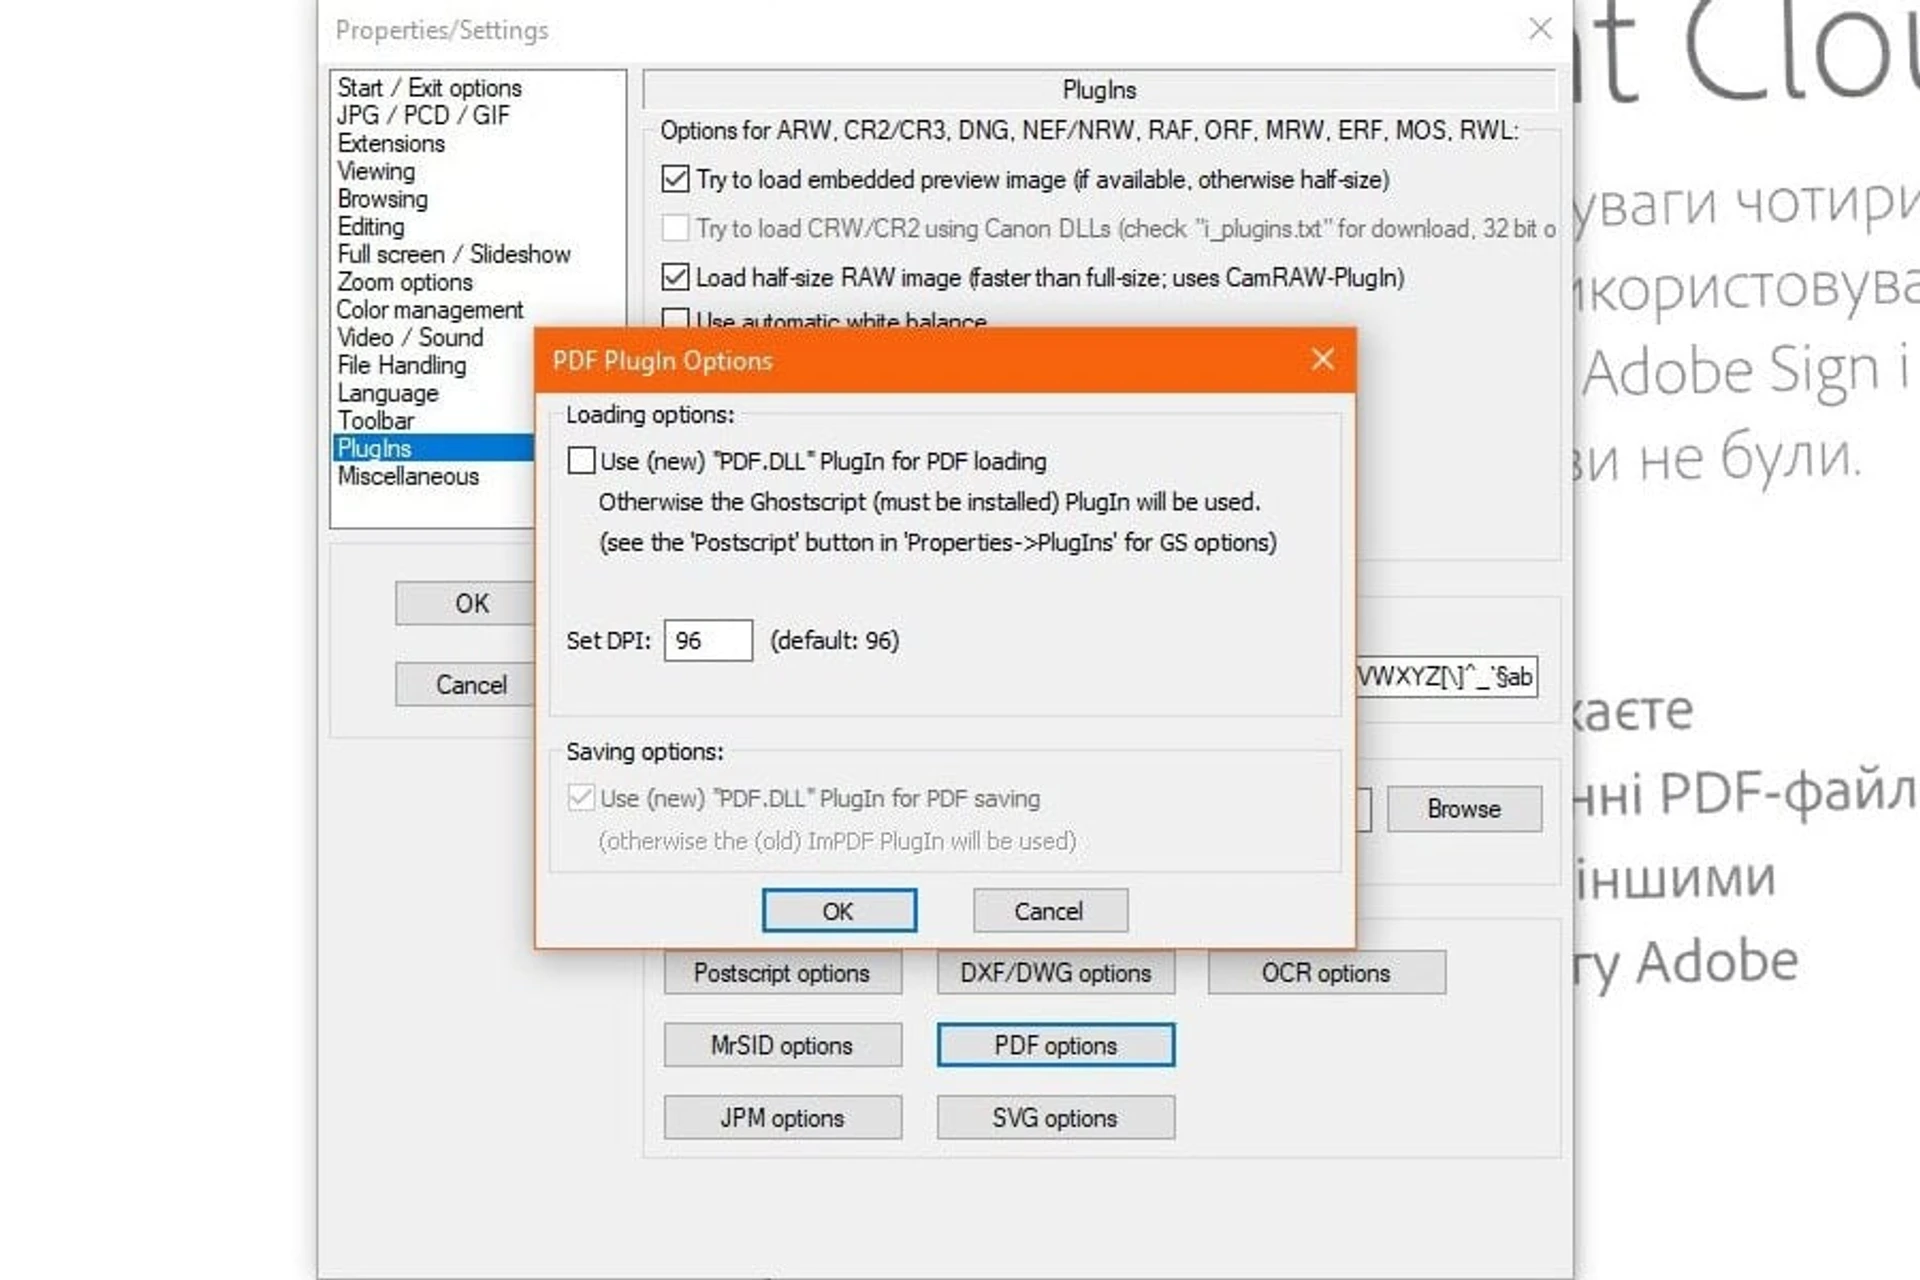Click the Browse button
Screen dimensions: 1920x1280
coord(1464,809)
